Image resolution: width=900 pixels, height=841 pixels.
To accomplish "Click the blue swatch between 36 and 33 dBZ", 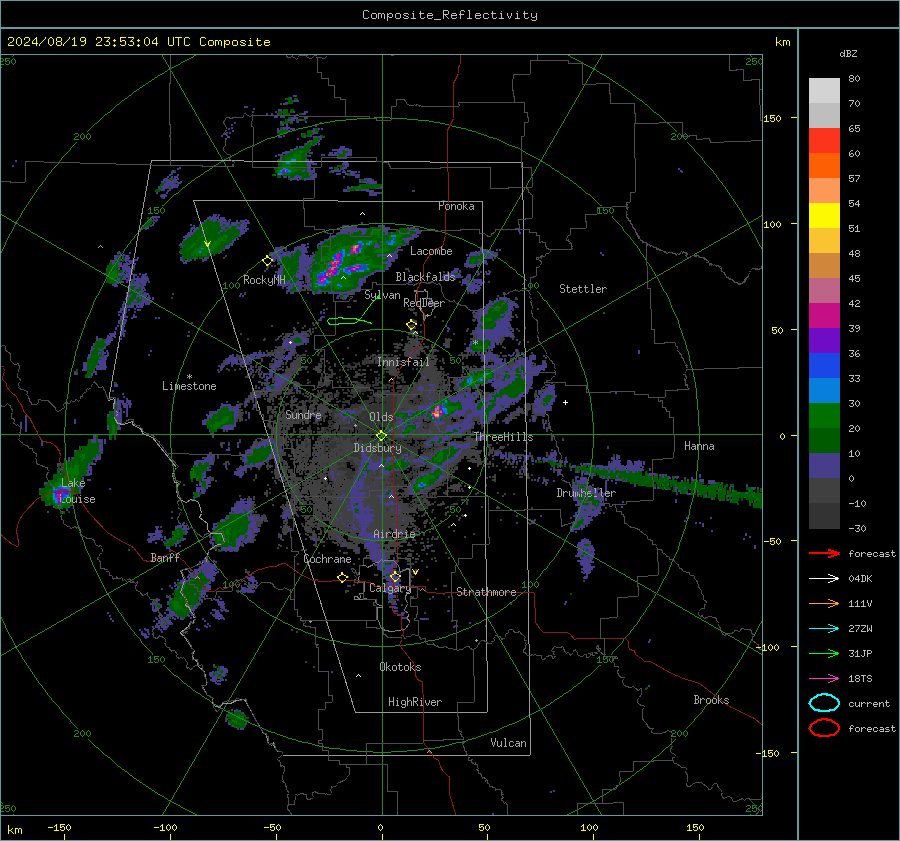I will 824,366.
